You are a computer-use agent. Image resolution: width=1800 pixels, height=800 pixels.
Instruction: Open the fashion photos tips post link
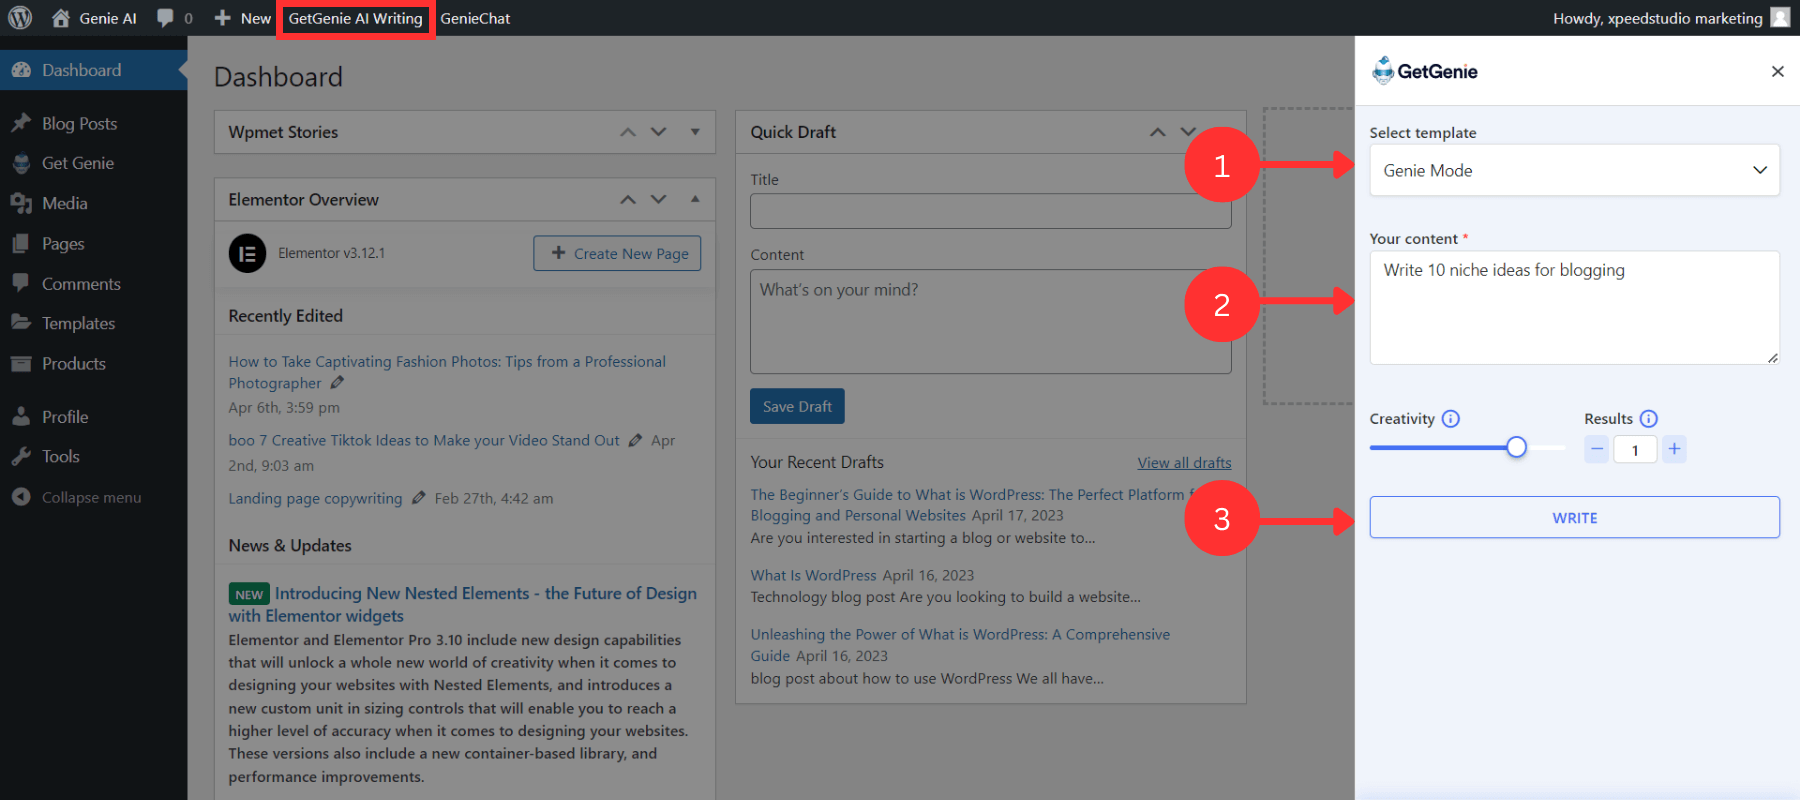tap(447, 372)
